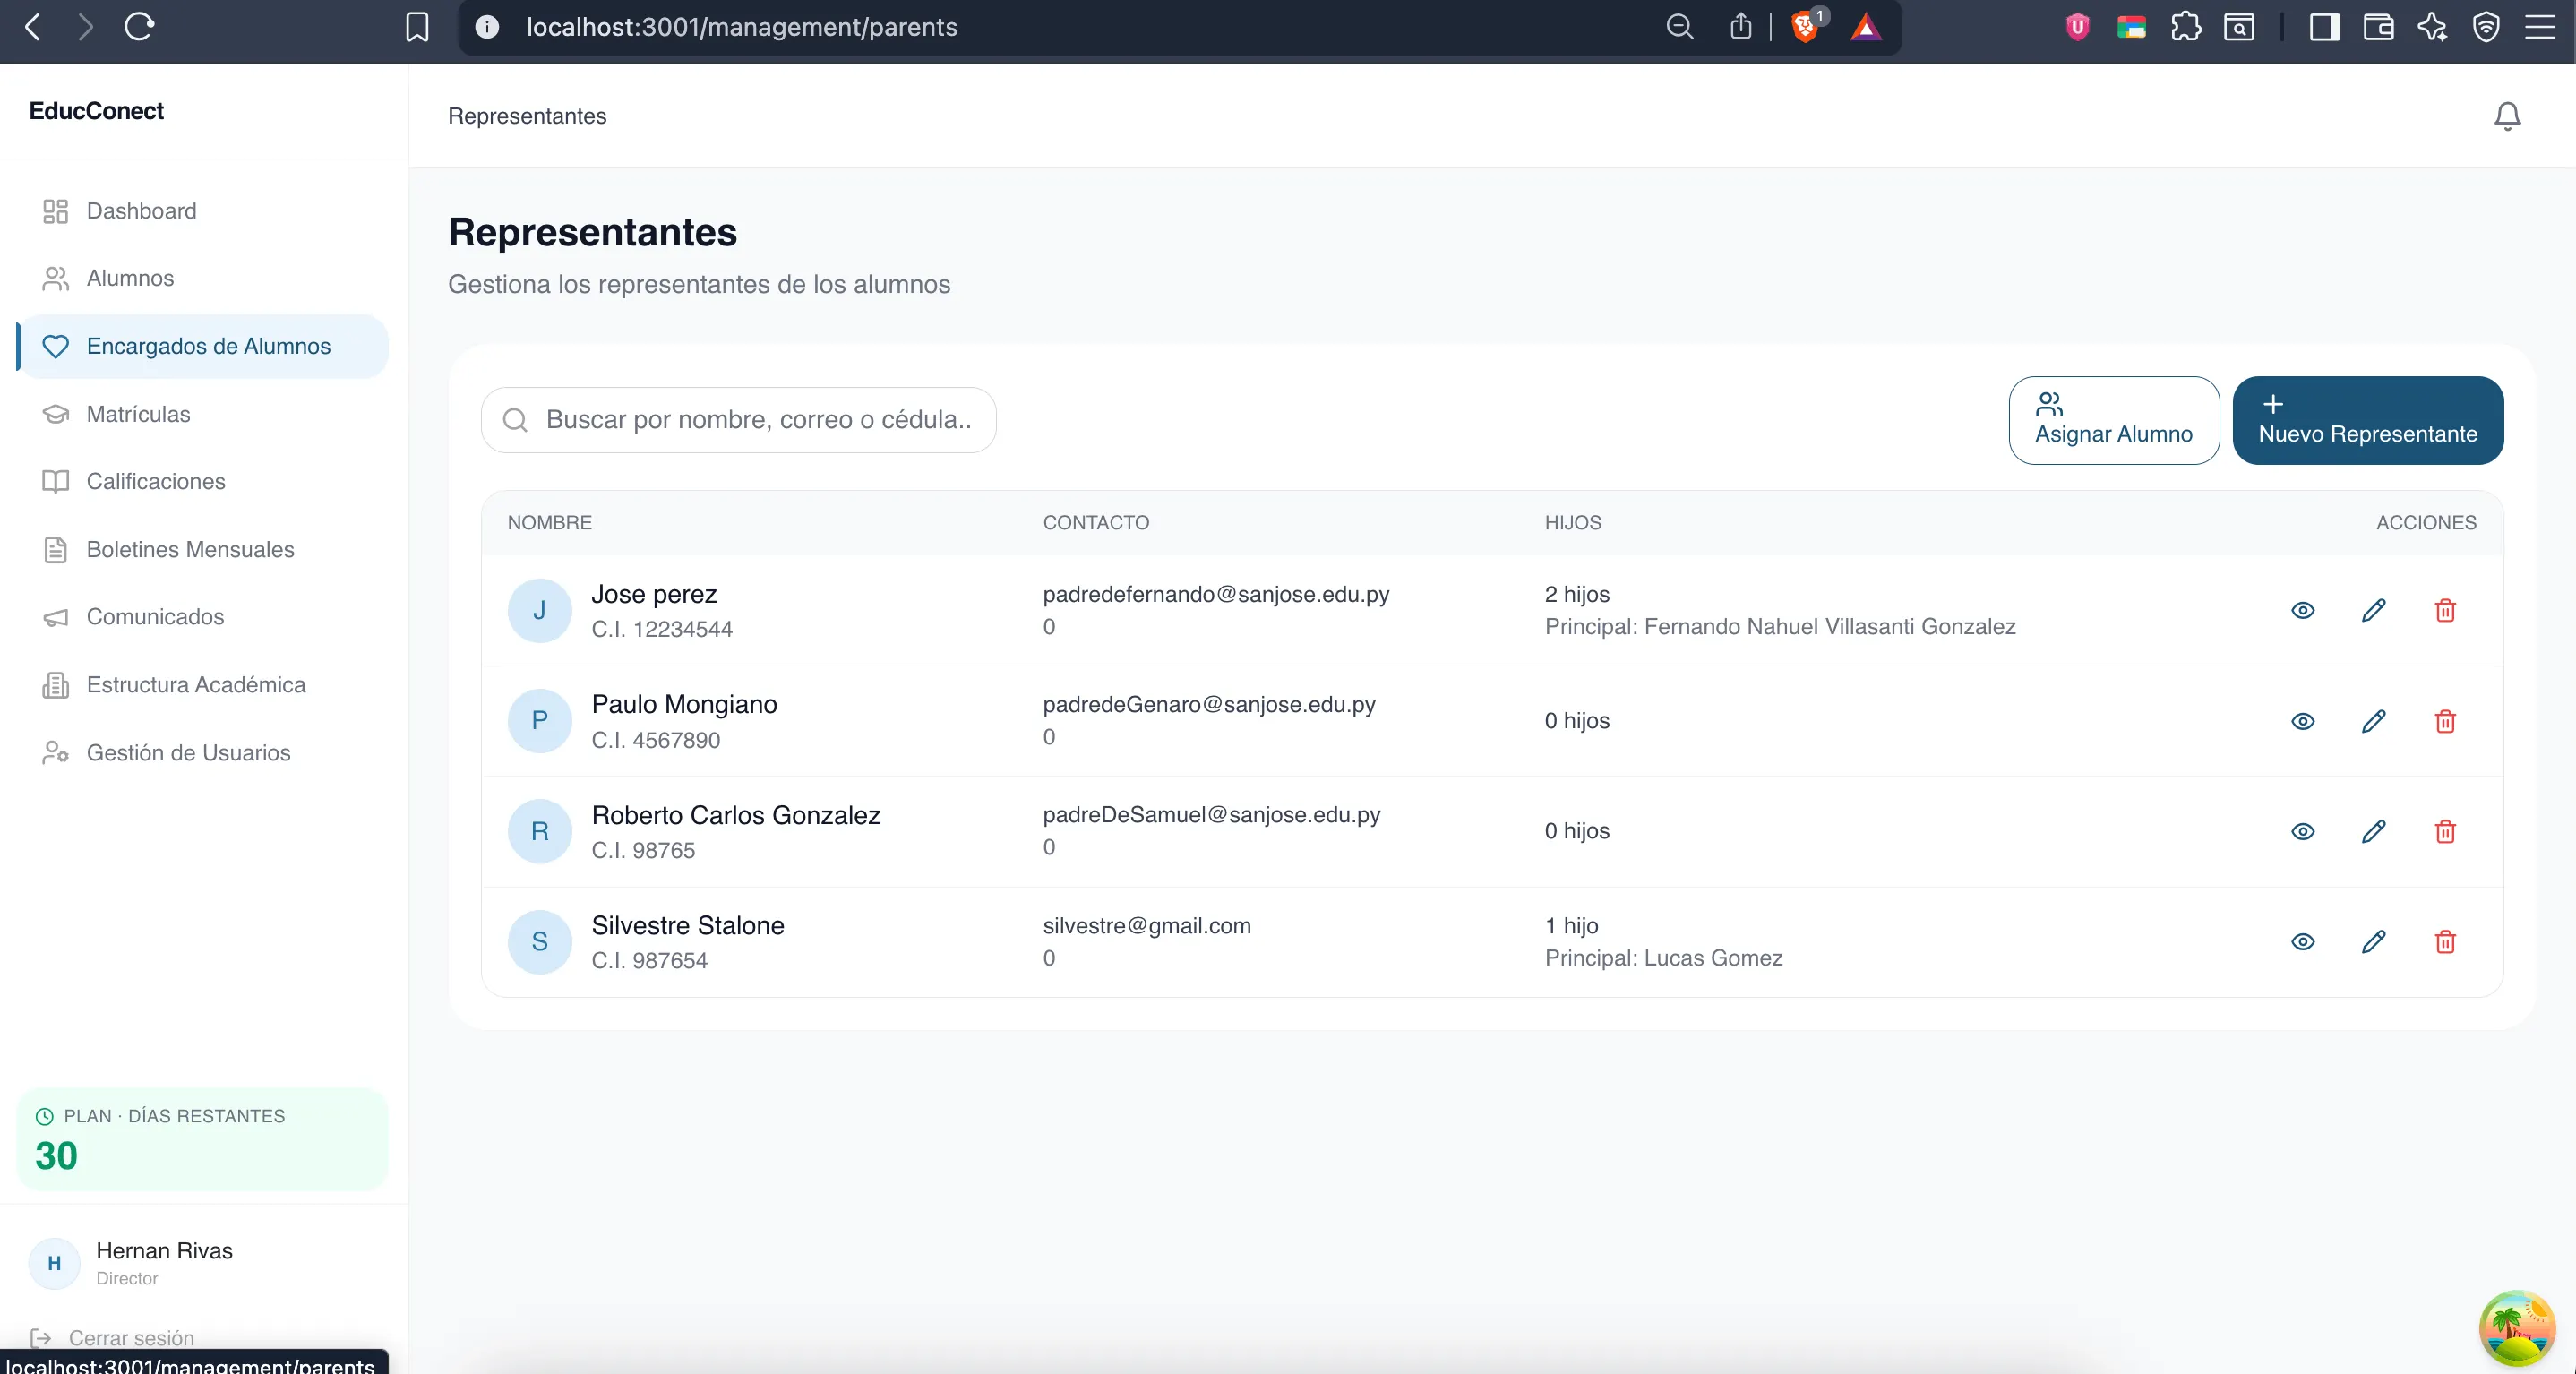Click the Brave shields icon in address bar
Image resolution: width=2576 pixels, height=1374 pixels.
click(1804, 27)
